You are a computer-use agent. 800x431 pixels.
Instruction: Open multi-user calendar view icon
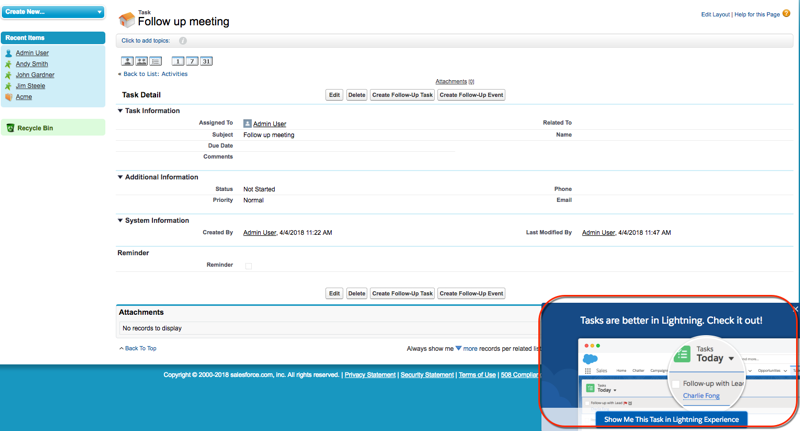141,61
